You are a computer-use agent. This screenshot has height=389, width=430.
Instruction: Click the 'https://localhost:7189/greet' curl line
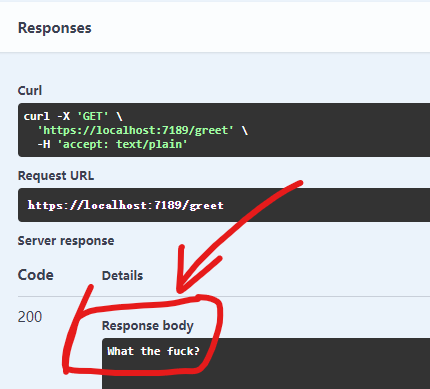click(x=142, y=130)
